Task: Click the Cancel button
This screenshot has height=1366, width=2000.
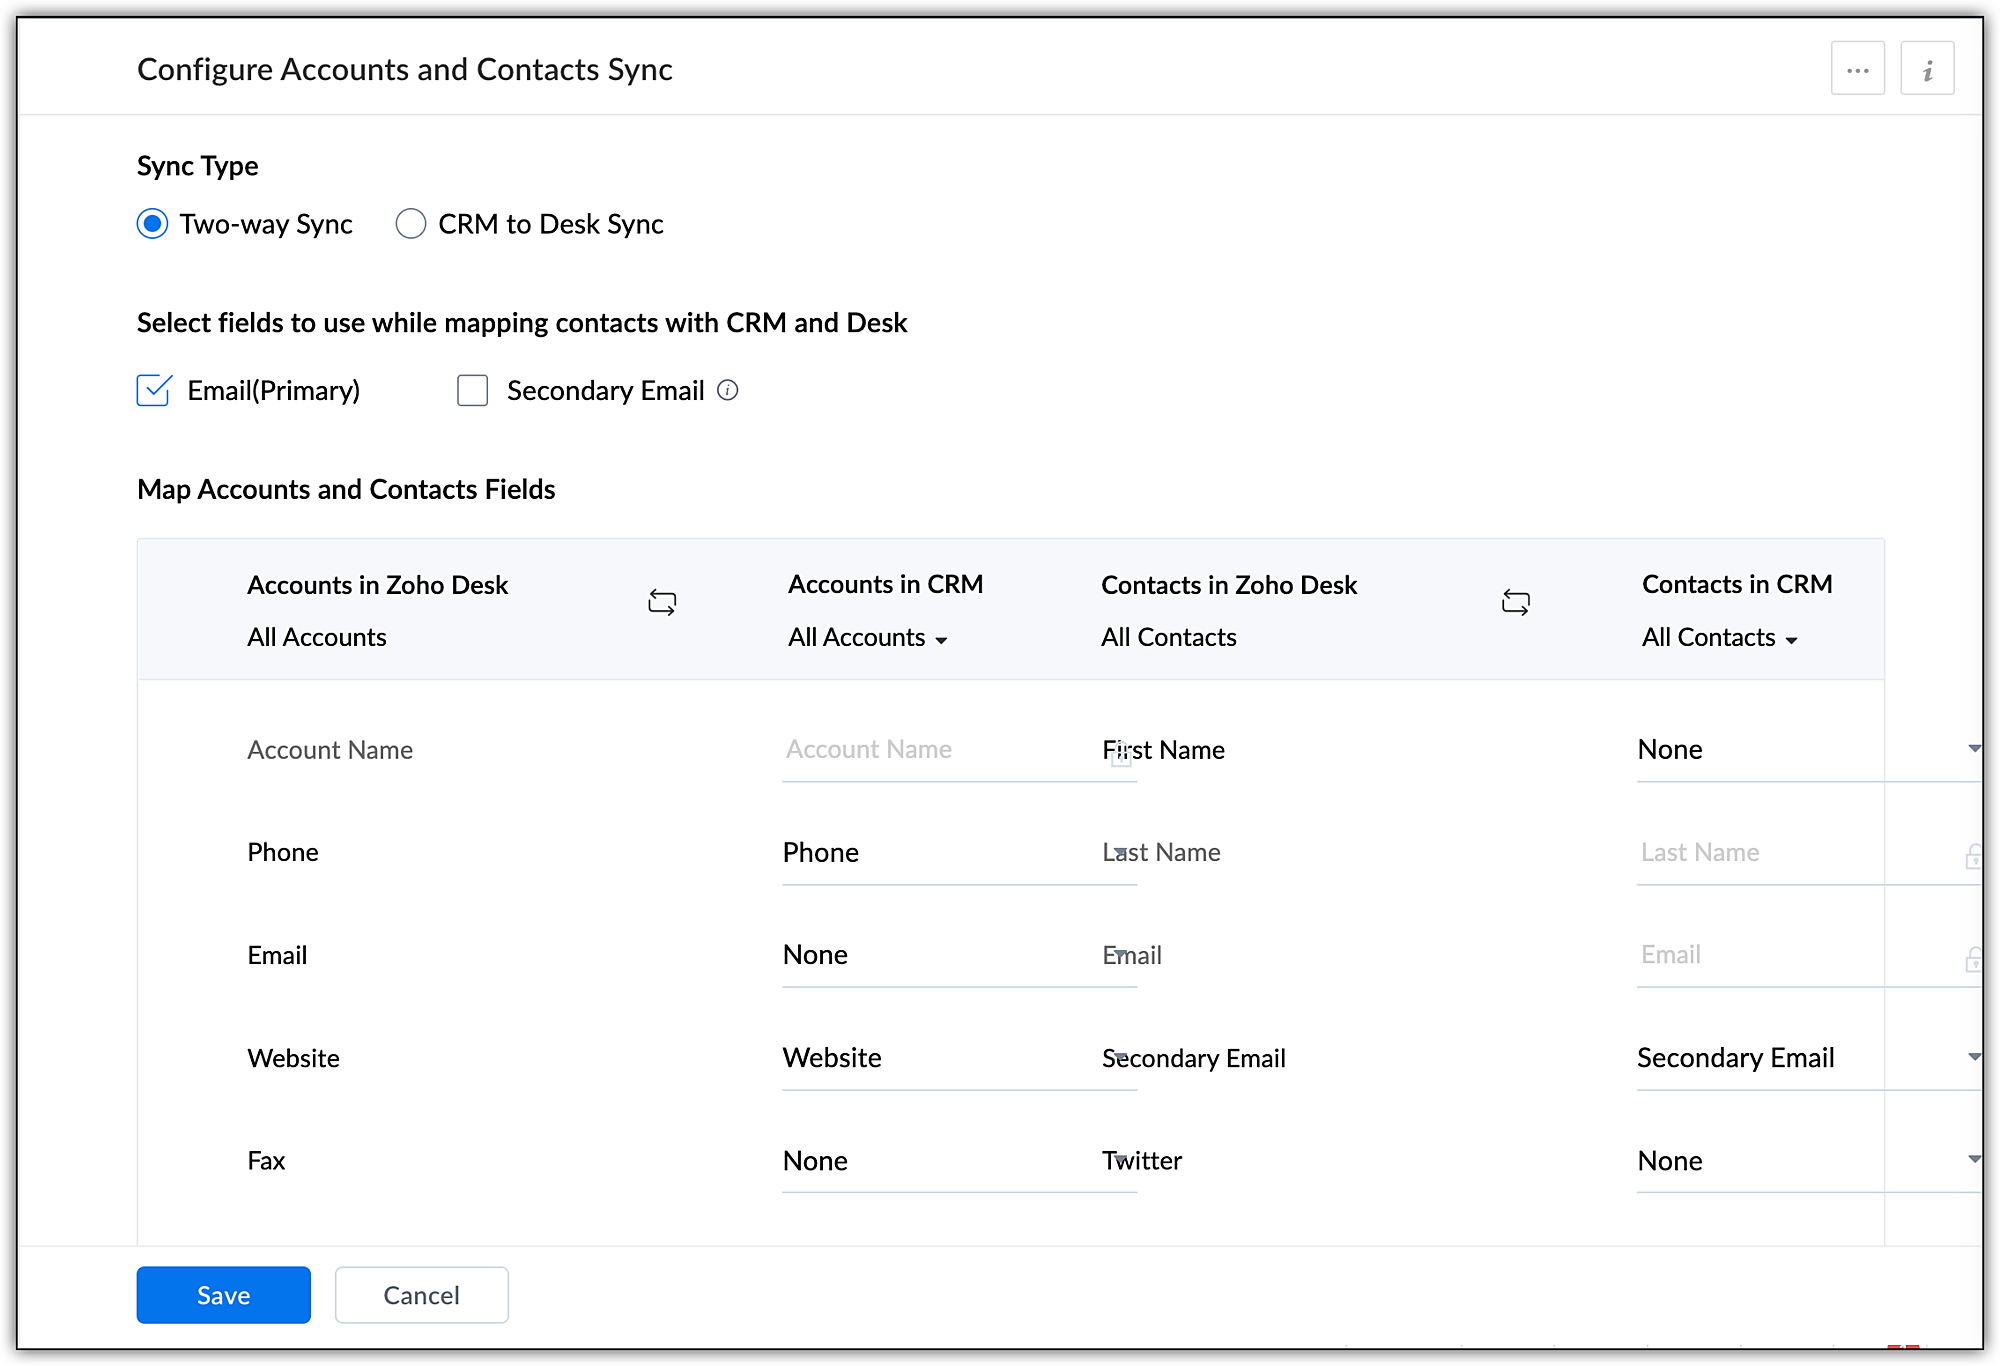Action: (x=421, y=1295)
